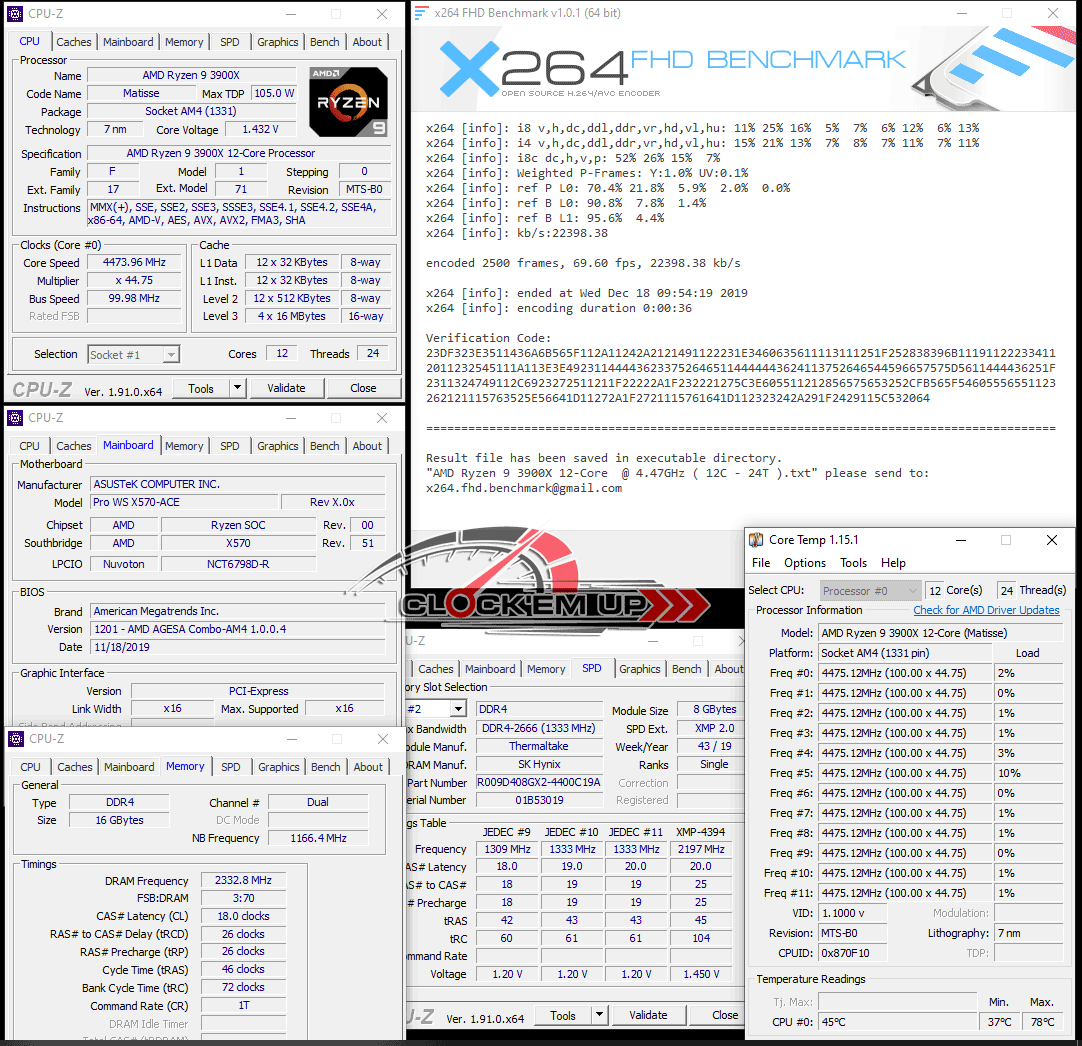Click the CPU-Z Mainboard window title icon
The width and height of the screenshot is (1082, 1046).
tap(16, 418)
